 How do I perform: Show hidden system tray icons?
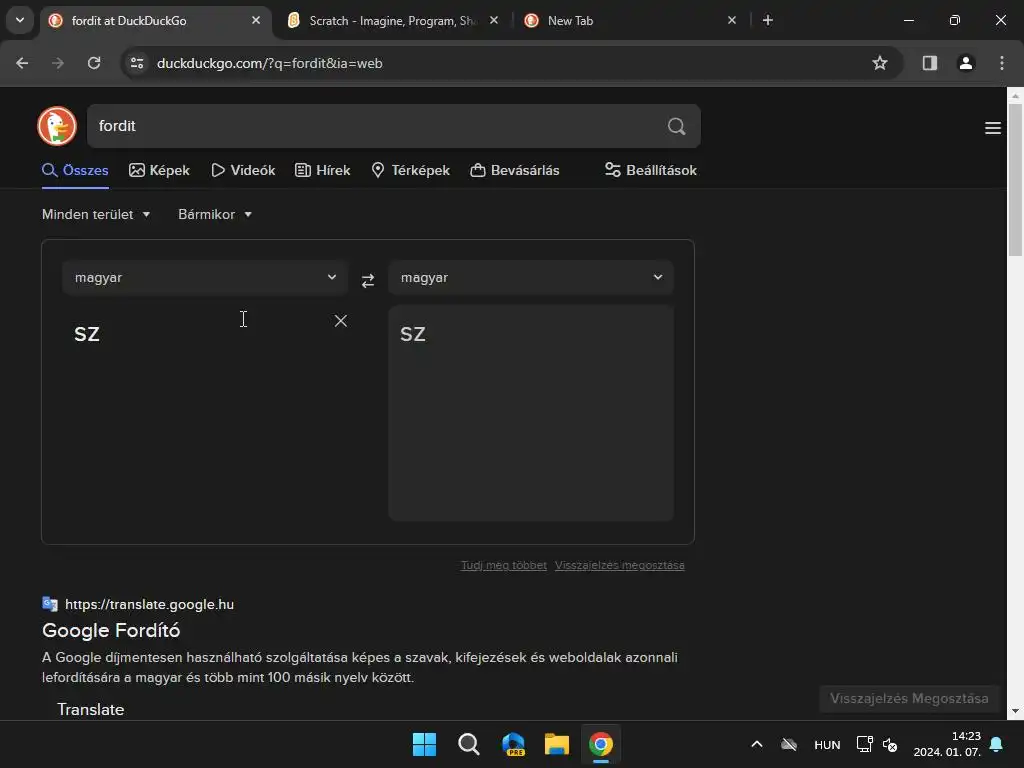point(757,744)
